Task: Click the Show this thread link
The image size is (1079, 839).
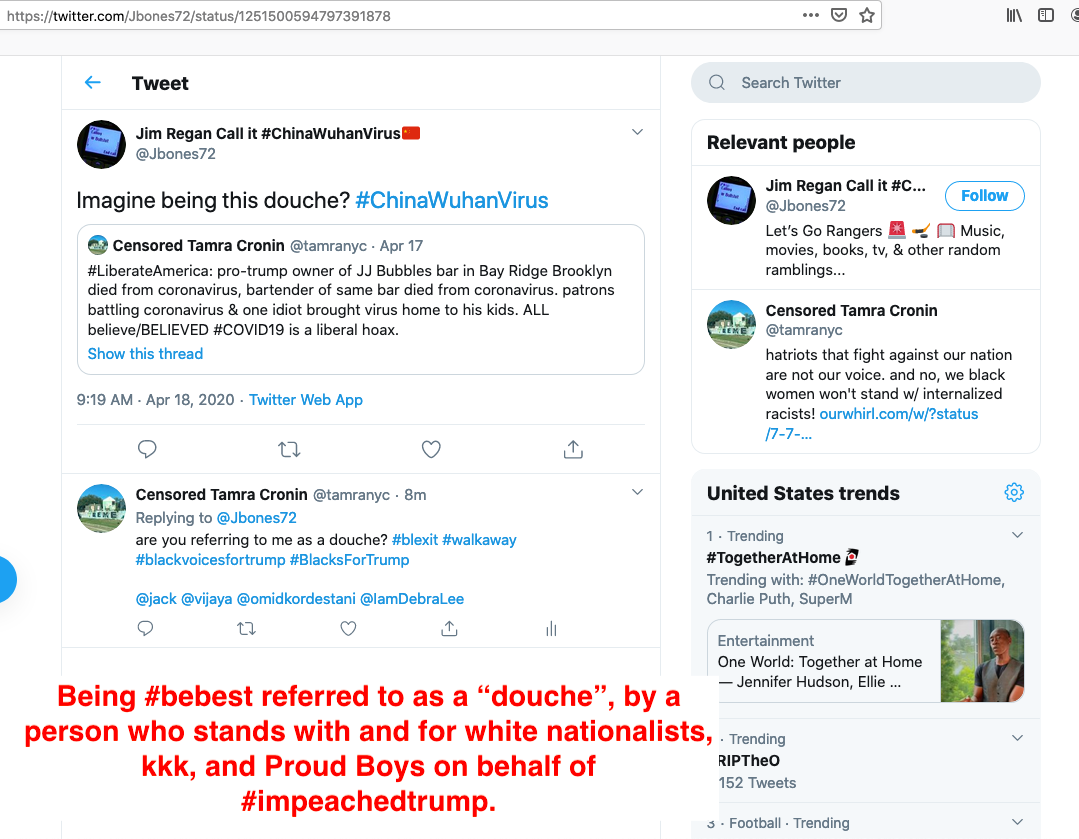Action: (145, 354)
